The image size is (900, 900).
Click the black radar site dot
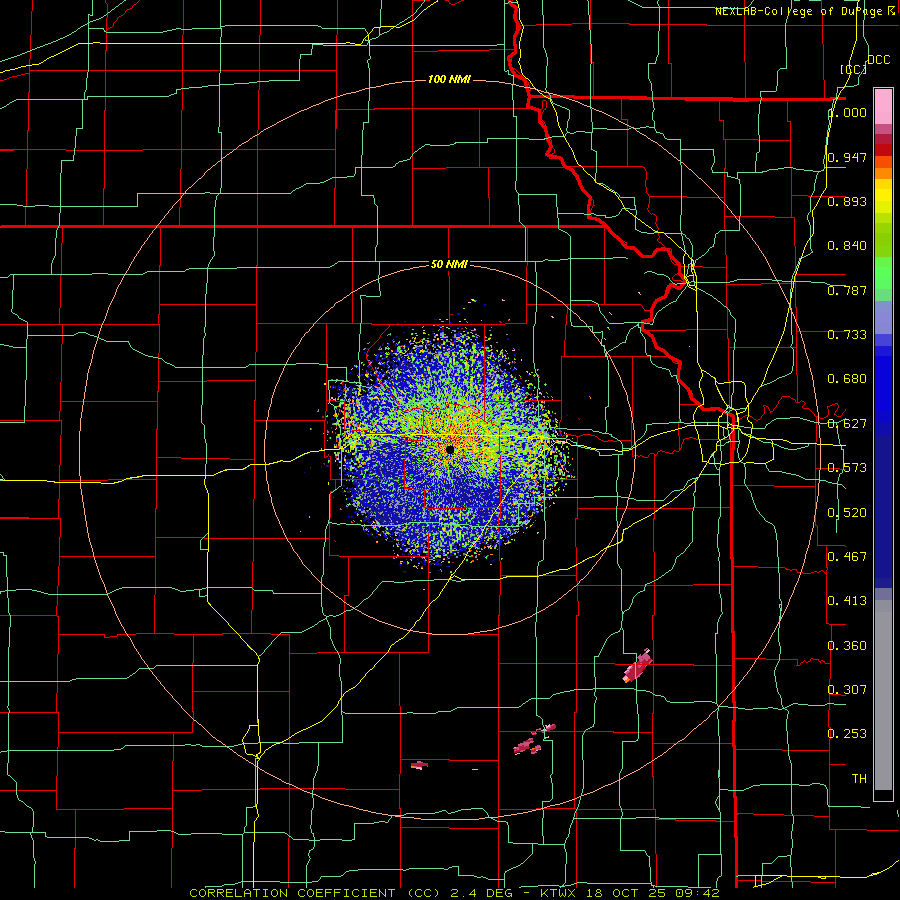click(450, 449)
